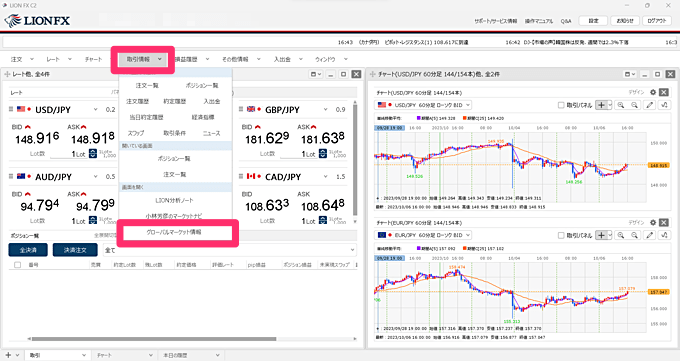Image resolution: width=680 pixels, height=361 pixels.
Task: Open the EUR/JPY chart settings gear
Action: 653,223
